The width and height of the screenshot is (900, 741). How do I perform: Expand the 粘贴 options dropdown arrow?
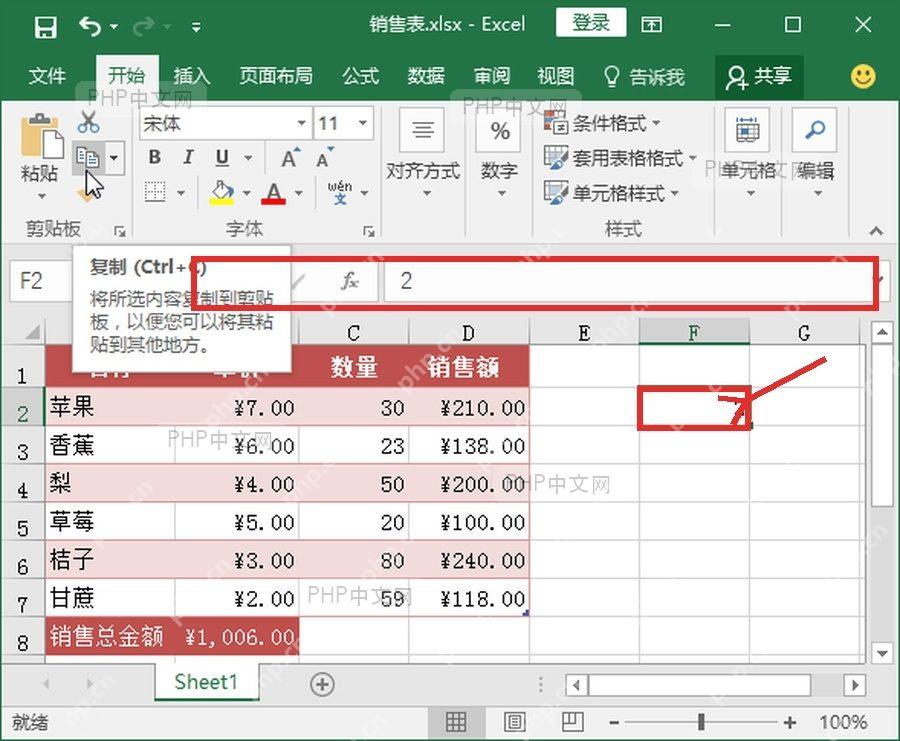tap(41, 196)
